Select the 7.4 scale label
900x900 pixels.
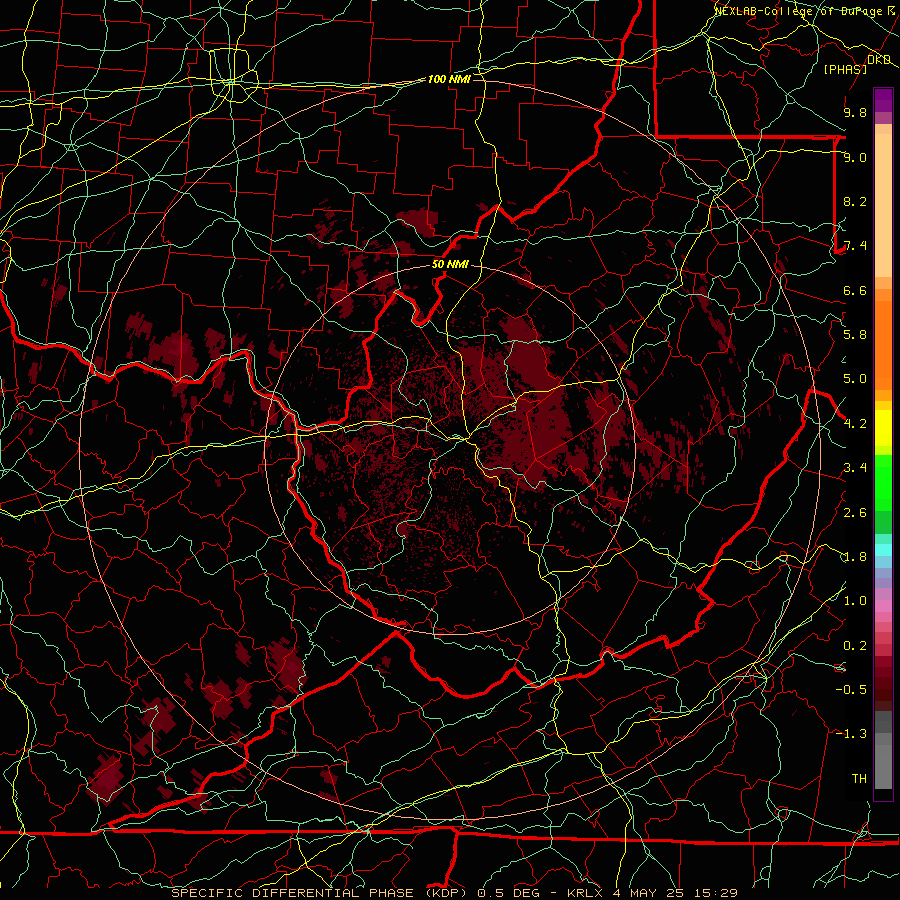click(x=855, y=246)
